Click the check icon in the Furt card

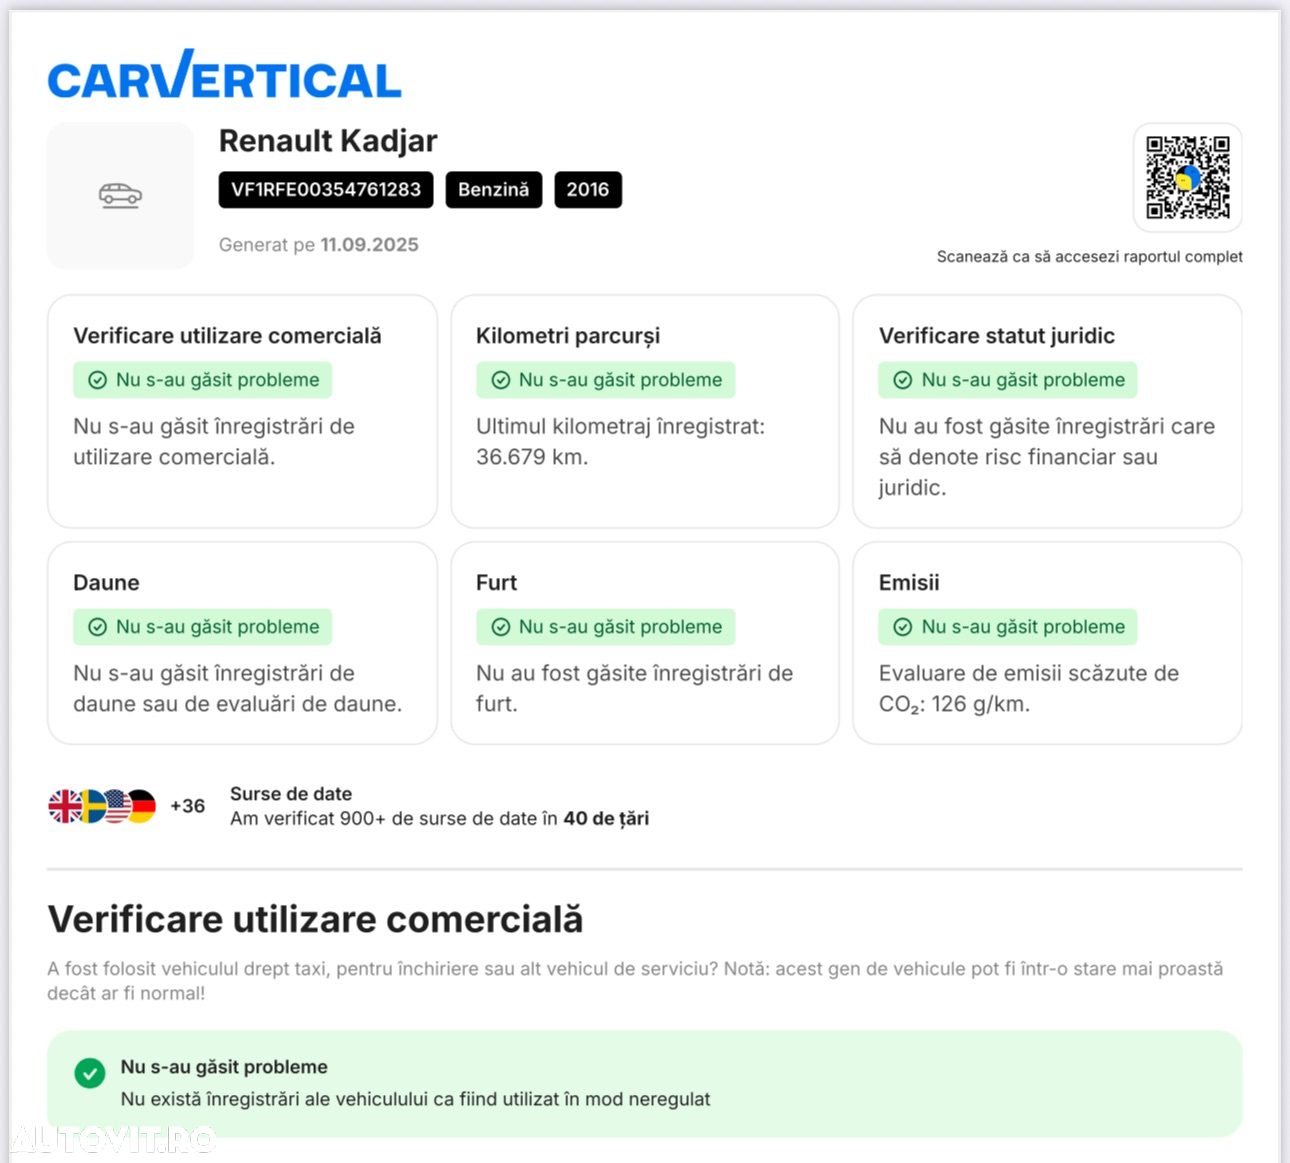click(501, 627)
